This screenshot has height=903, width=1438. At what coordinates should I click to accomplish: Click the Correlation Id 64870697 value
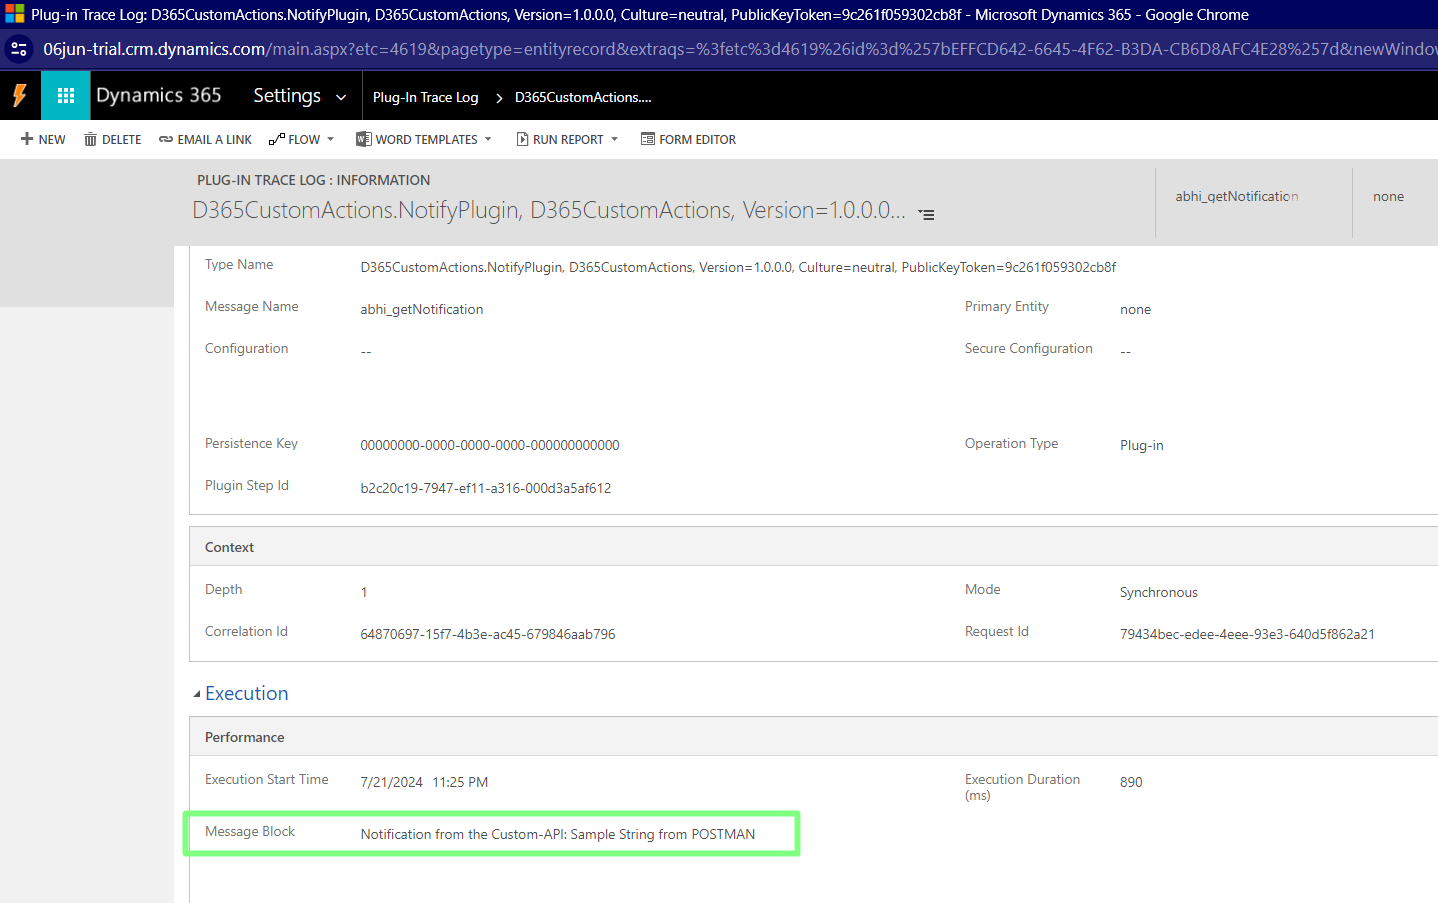point(488,634)
